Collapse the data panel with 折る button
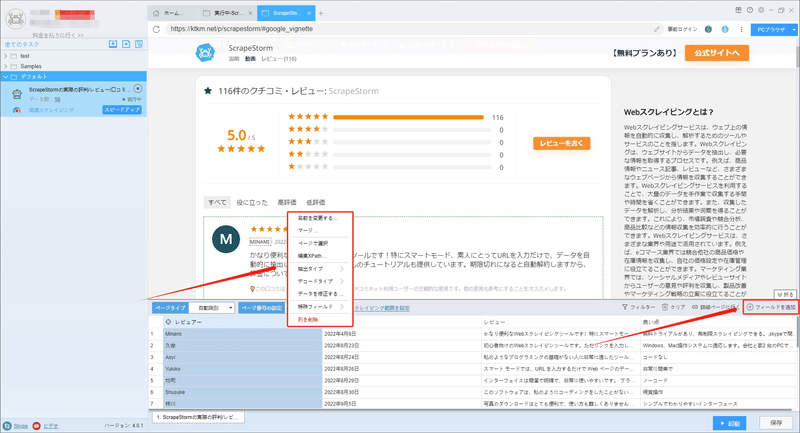 click(785, 295)
